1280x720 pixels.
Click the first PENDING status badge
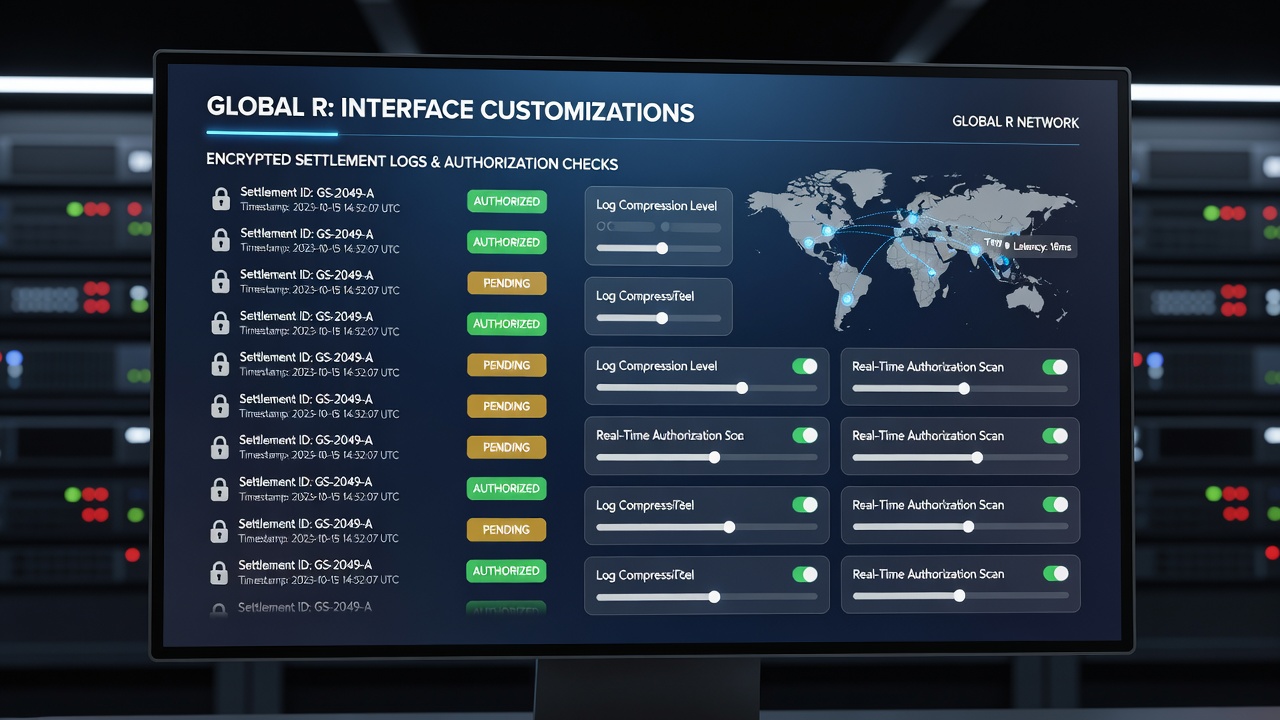[507, 283]
